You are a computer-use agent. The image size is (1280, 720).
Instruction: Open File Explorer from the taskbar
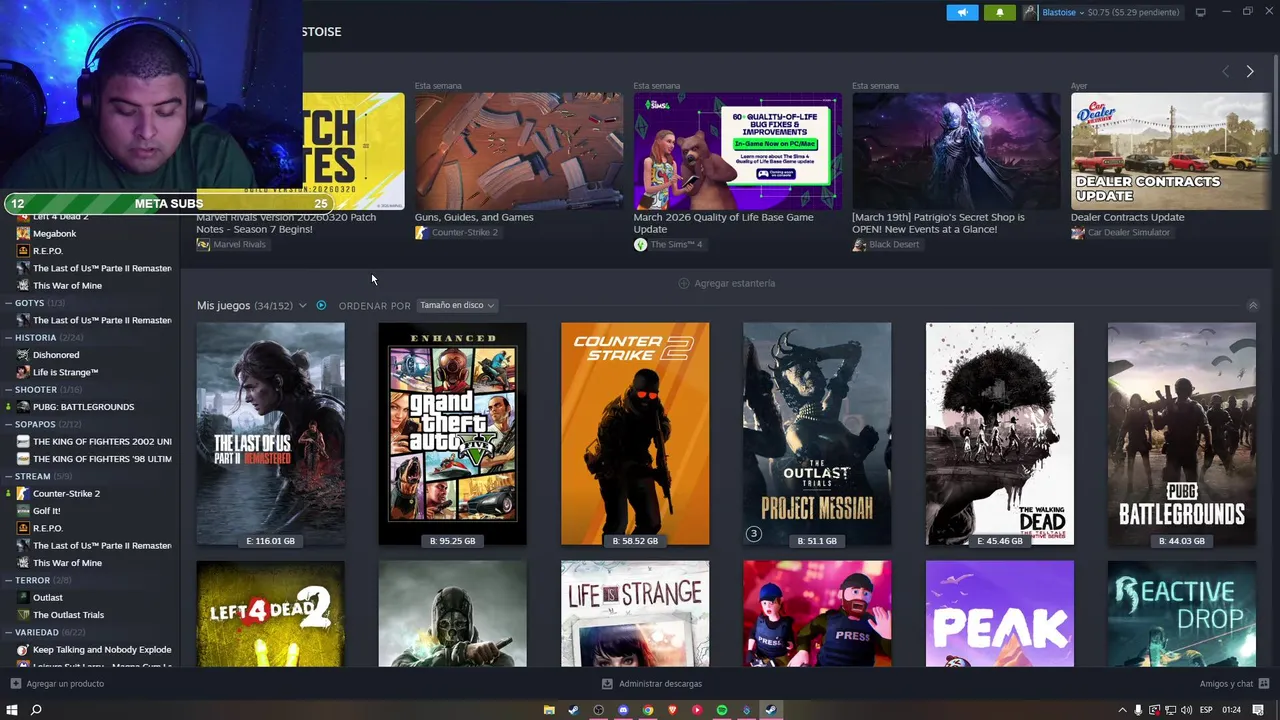[549, 710]
